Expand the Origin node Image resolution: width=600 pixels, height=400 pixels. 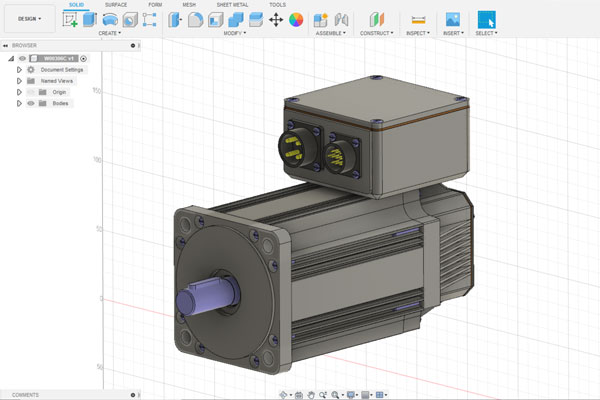(19, 92)
